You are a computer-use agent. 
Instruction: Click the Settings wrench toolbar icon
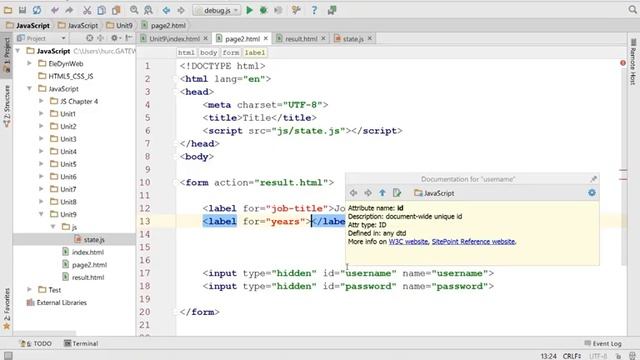click(x=296, y=10)
